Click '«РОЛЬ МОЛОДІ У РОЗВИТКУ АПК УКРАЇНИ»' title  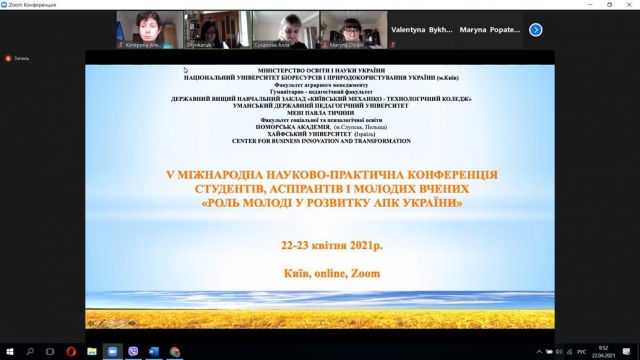coord(332,203)
